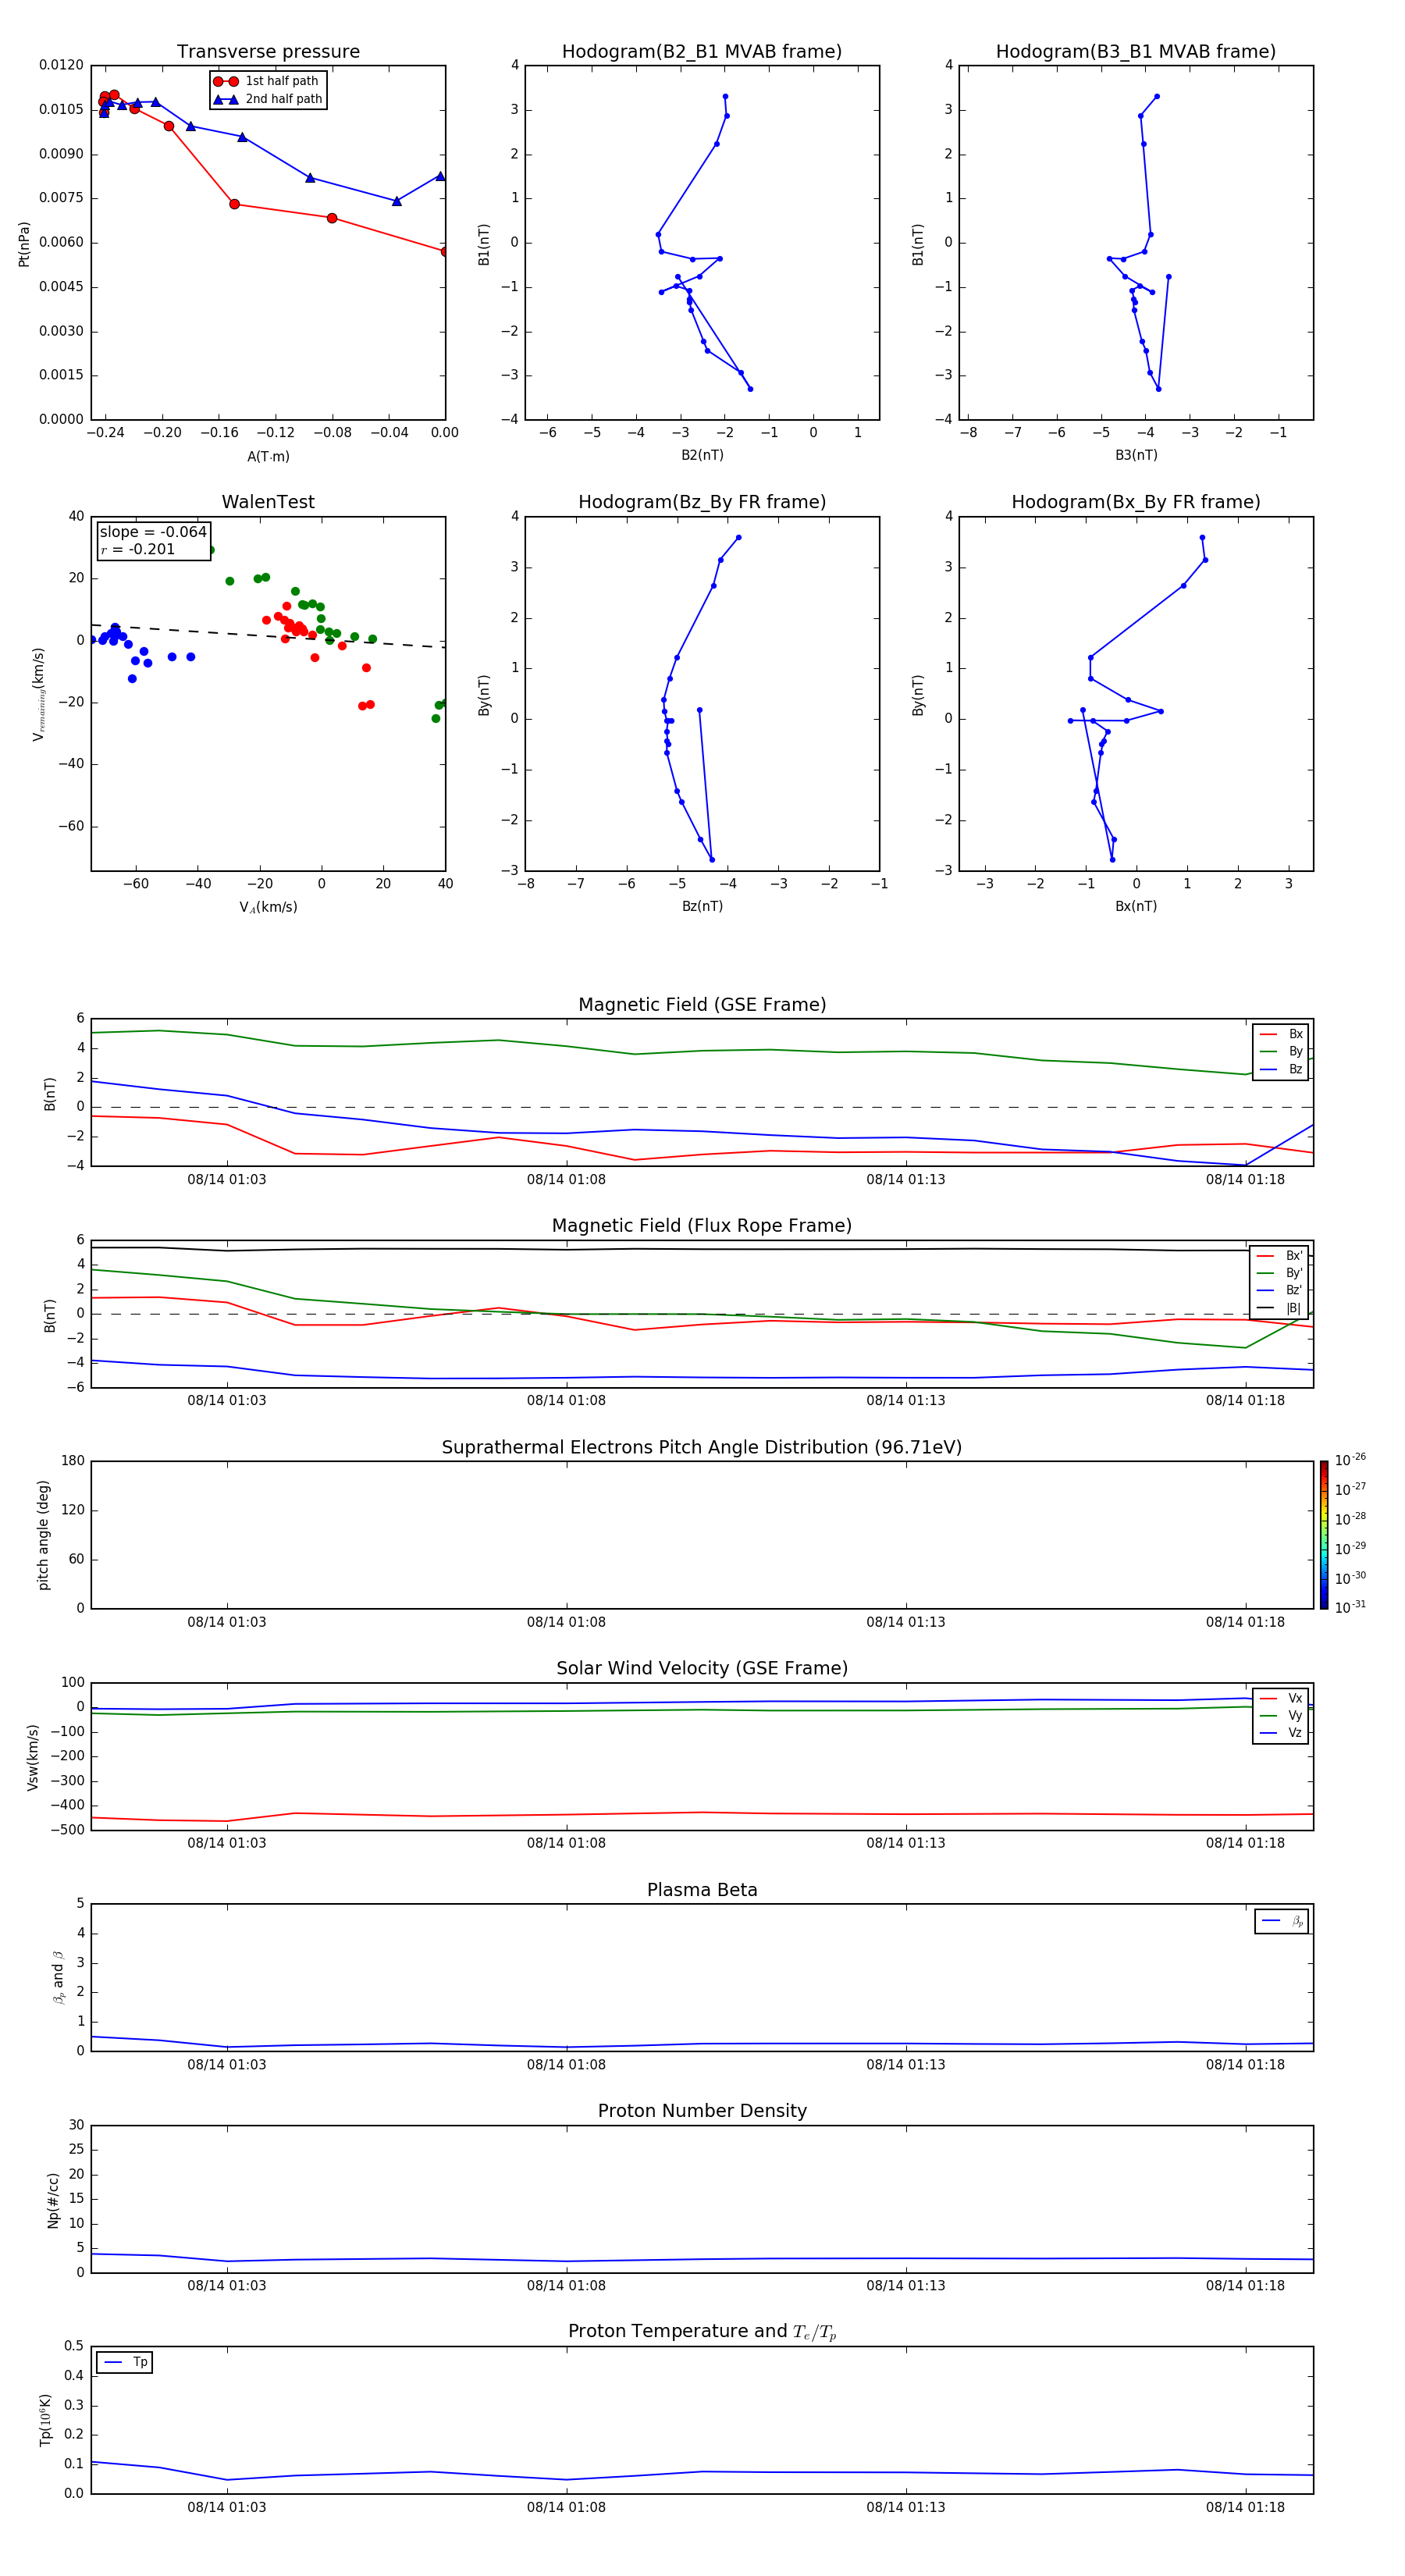
Task: Click '08/14 01:13' tick under the plasma beta plot
Action: [906, 2064]
